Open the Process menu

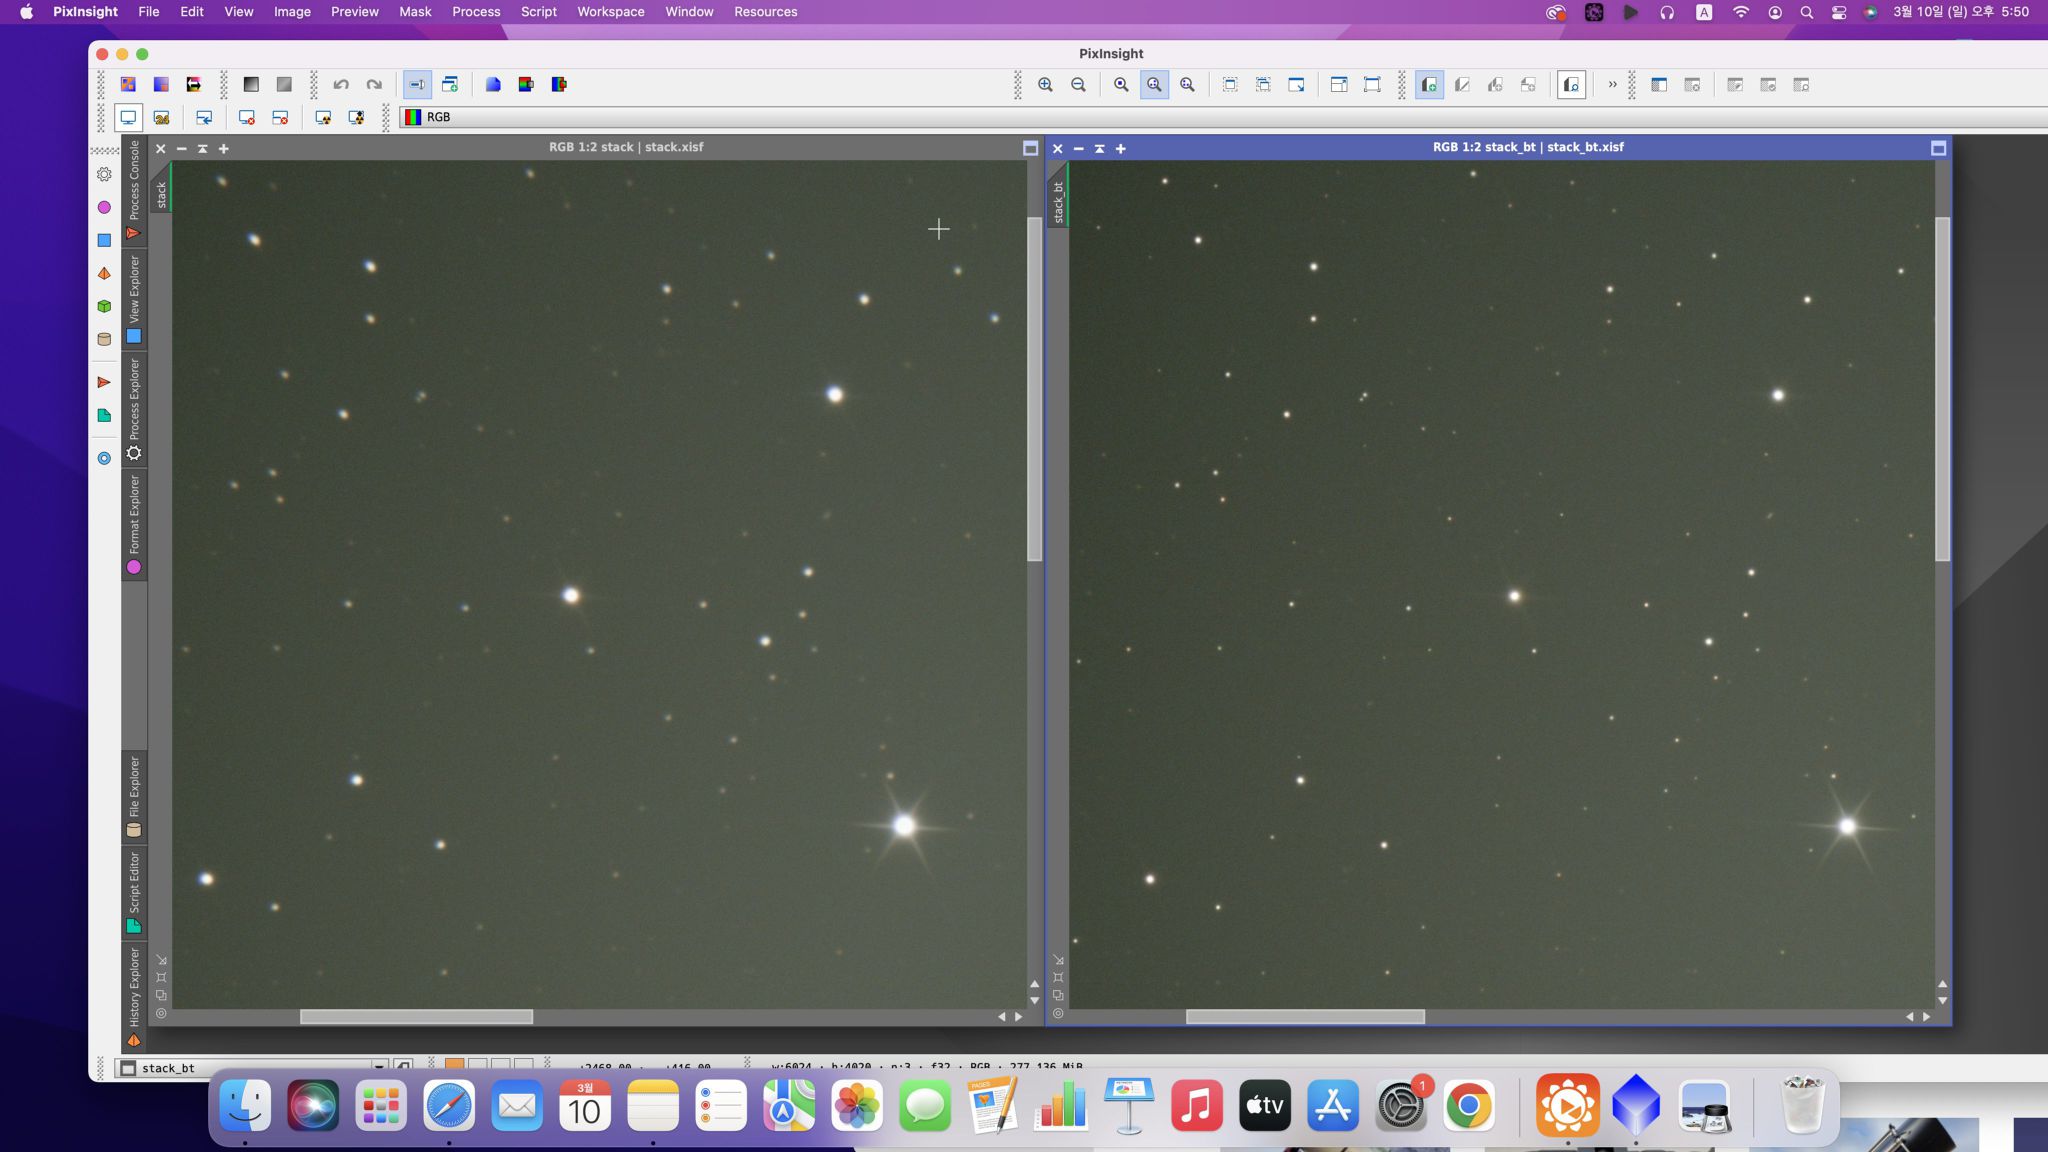pos(476,12)
